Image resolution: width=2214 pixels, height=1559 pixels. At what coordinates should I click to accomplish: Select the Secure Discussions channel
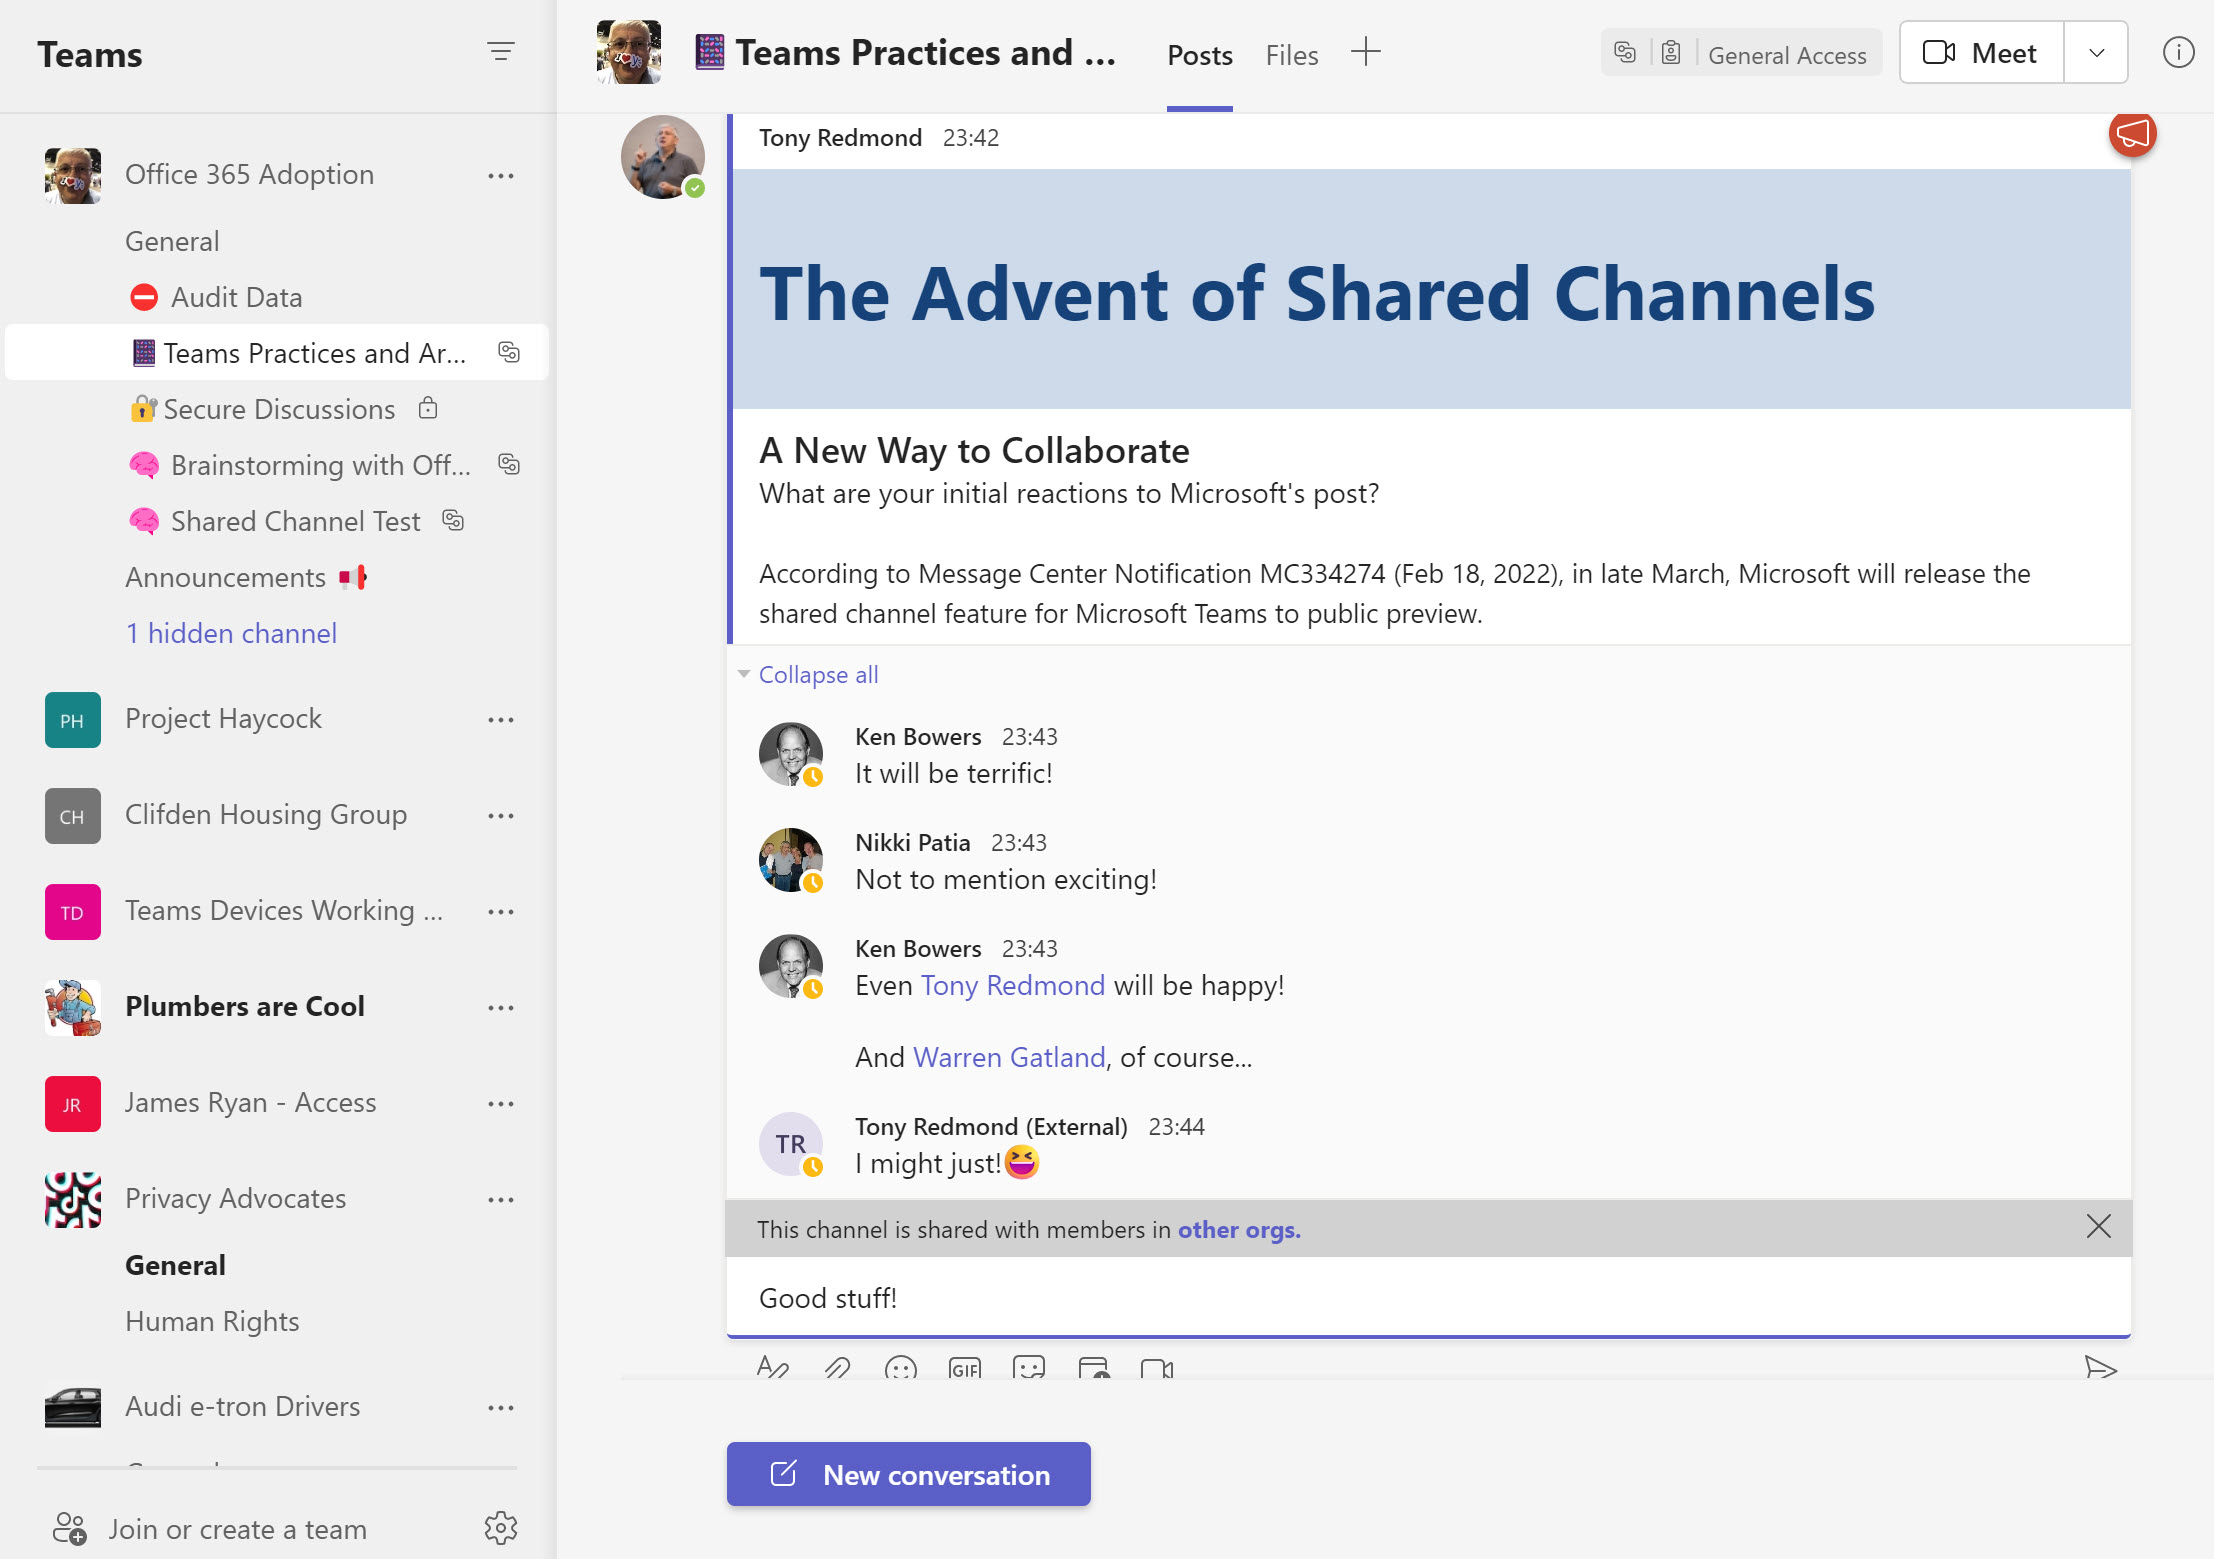pyautogui.click(x=279, y=409)
